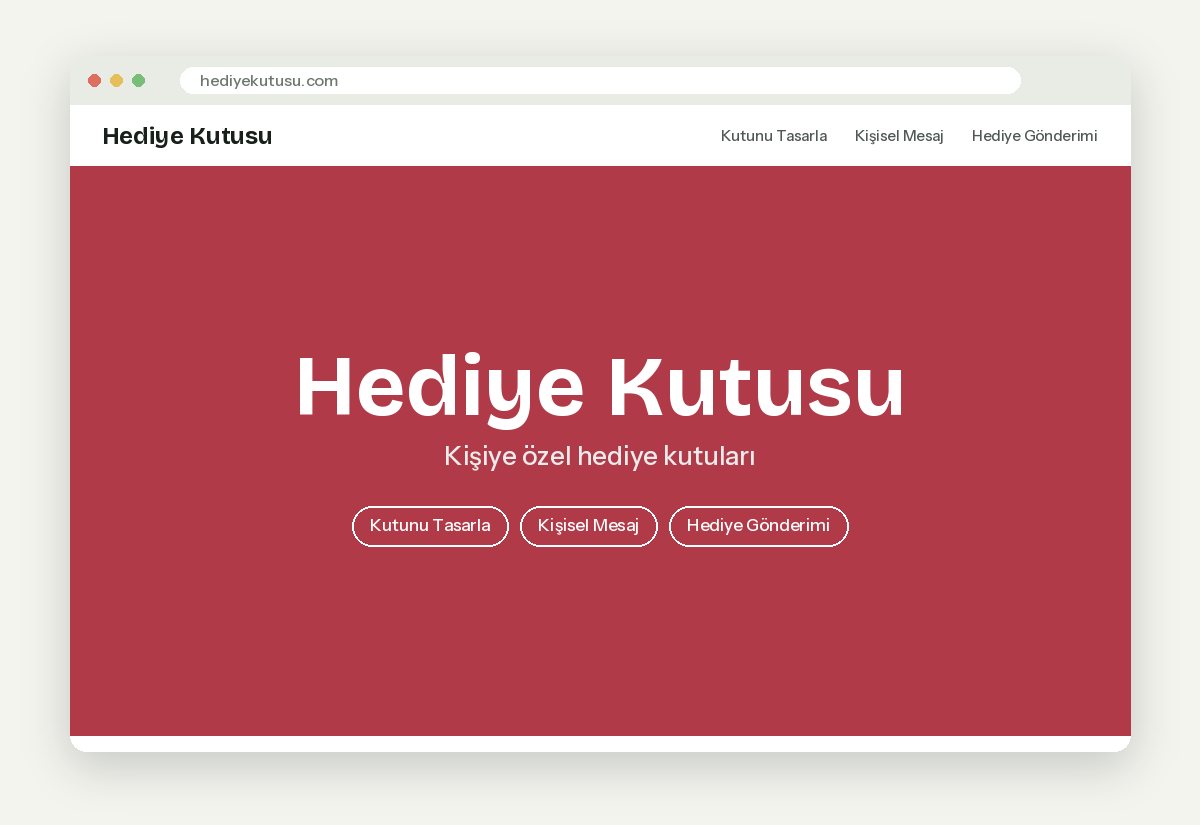Click the Hediye Gönderimi pill button in hero

(758, 526)
